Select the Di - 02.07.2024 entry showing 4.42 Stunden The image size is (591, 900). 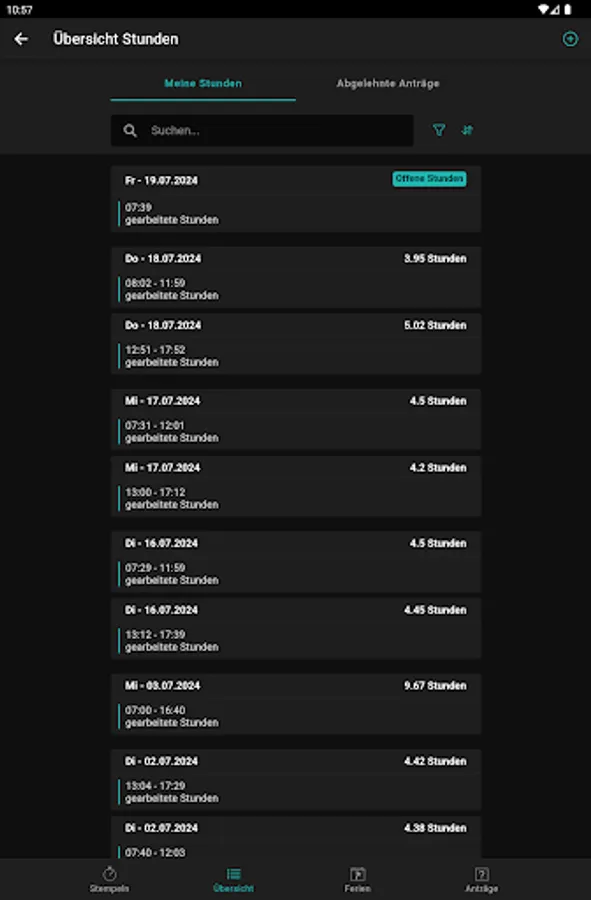(295, 780)
